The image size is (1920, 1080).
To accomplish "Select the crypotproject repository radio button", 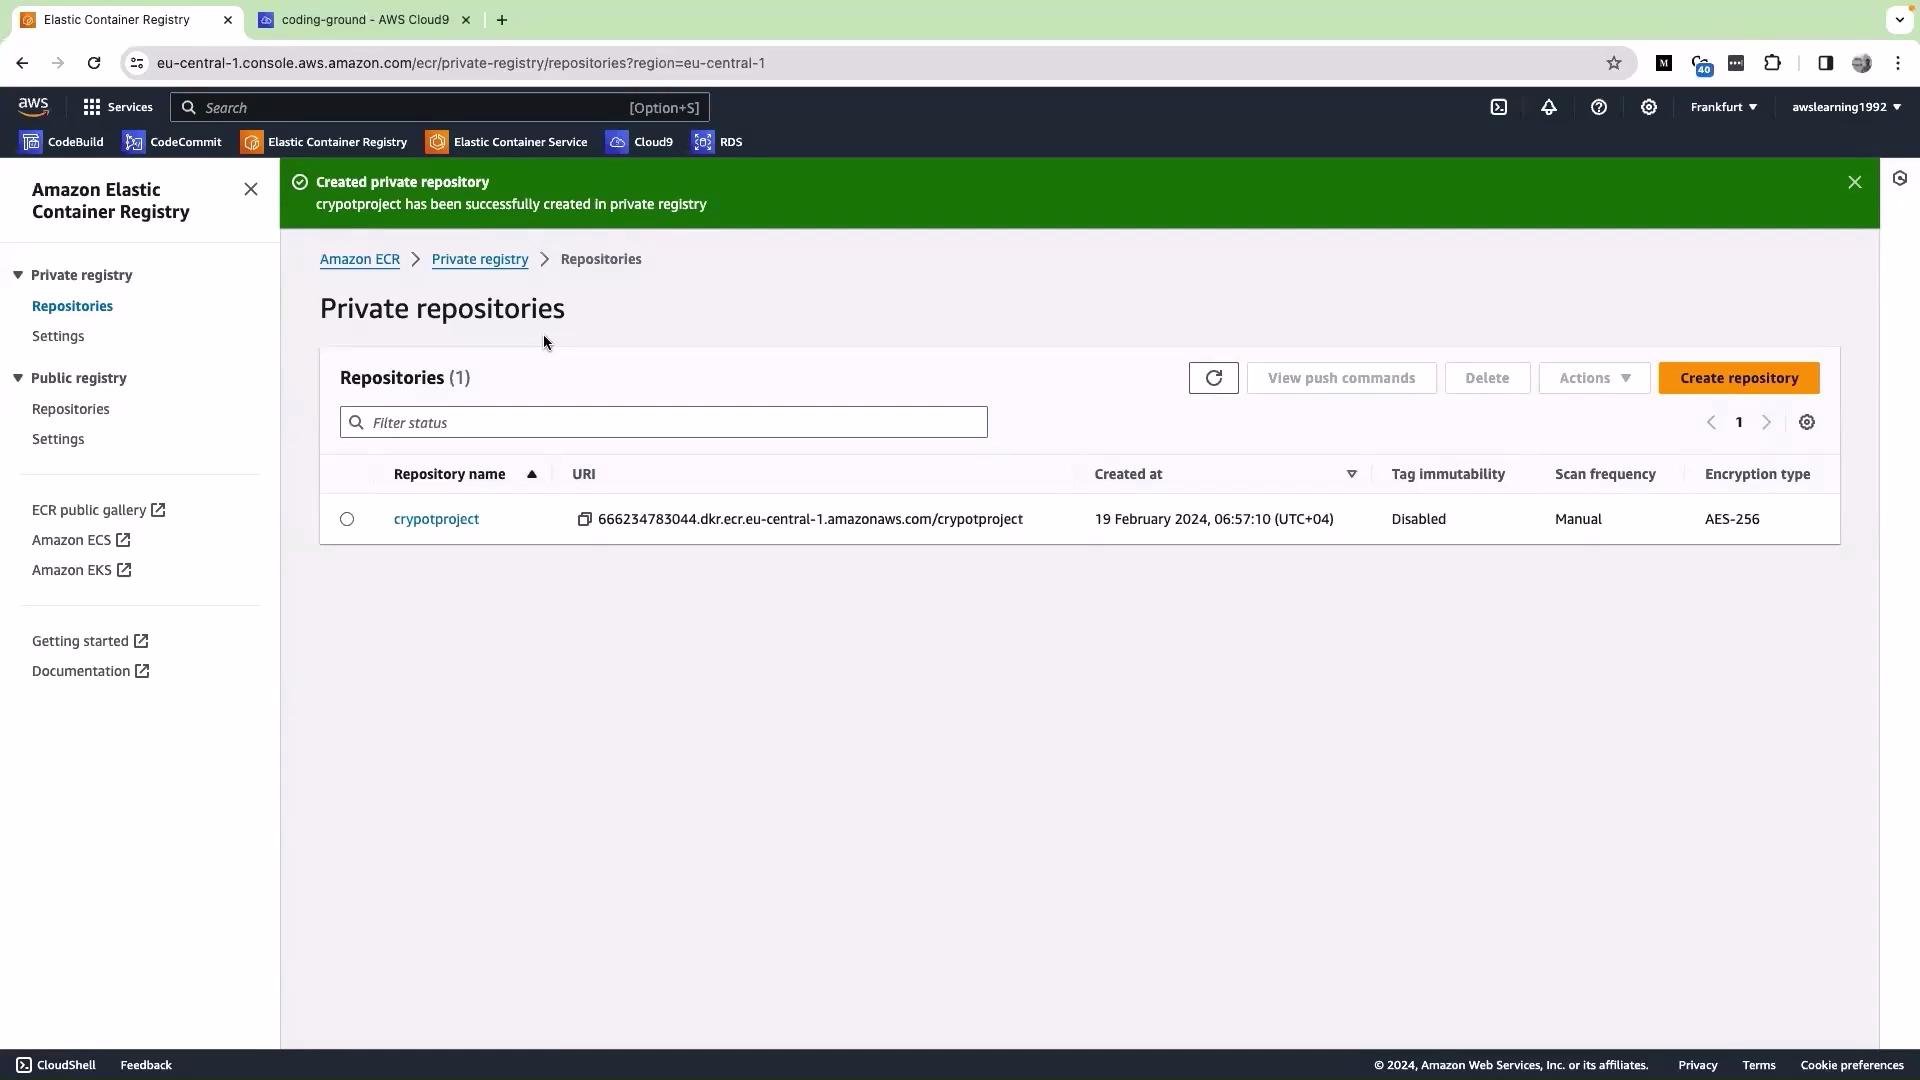I will (x=347, y=519).
